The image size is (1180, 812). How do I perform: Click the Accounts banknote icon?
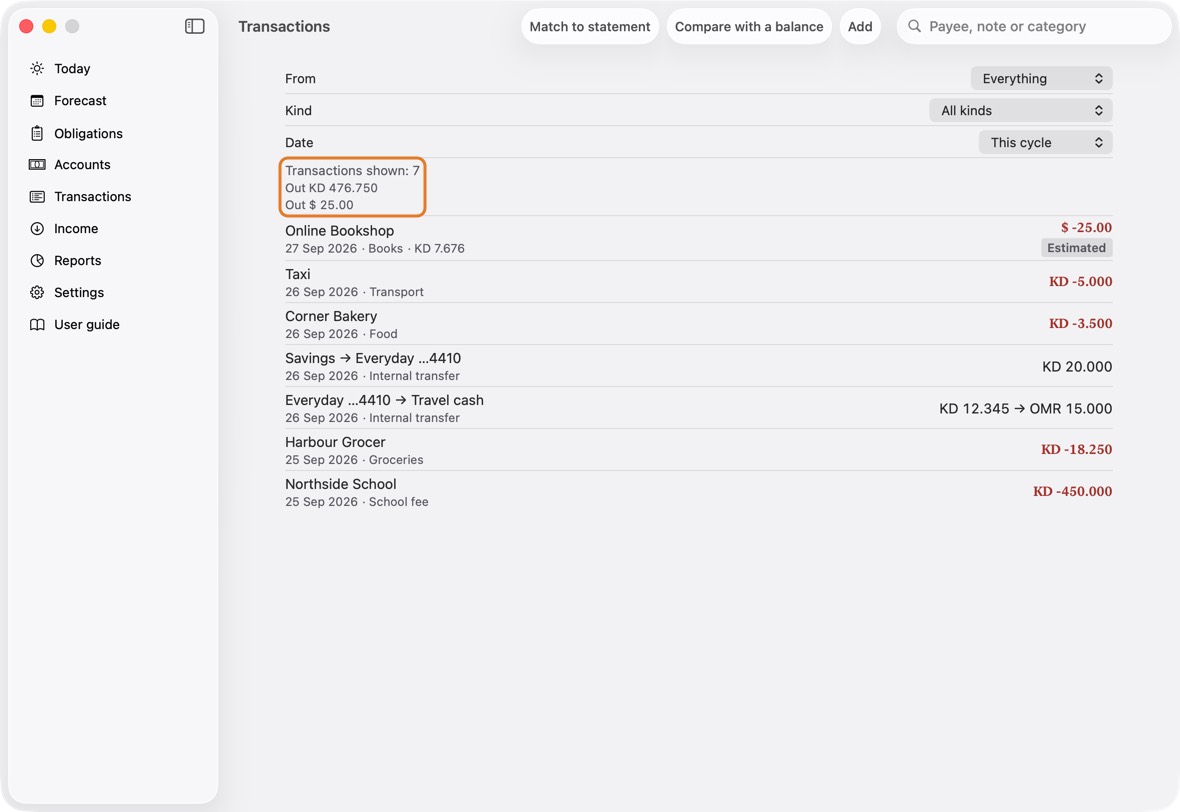37,165
